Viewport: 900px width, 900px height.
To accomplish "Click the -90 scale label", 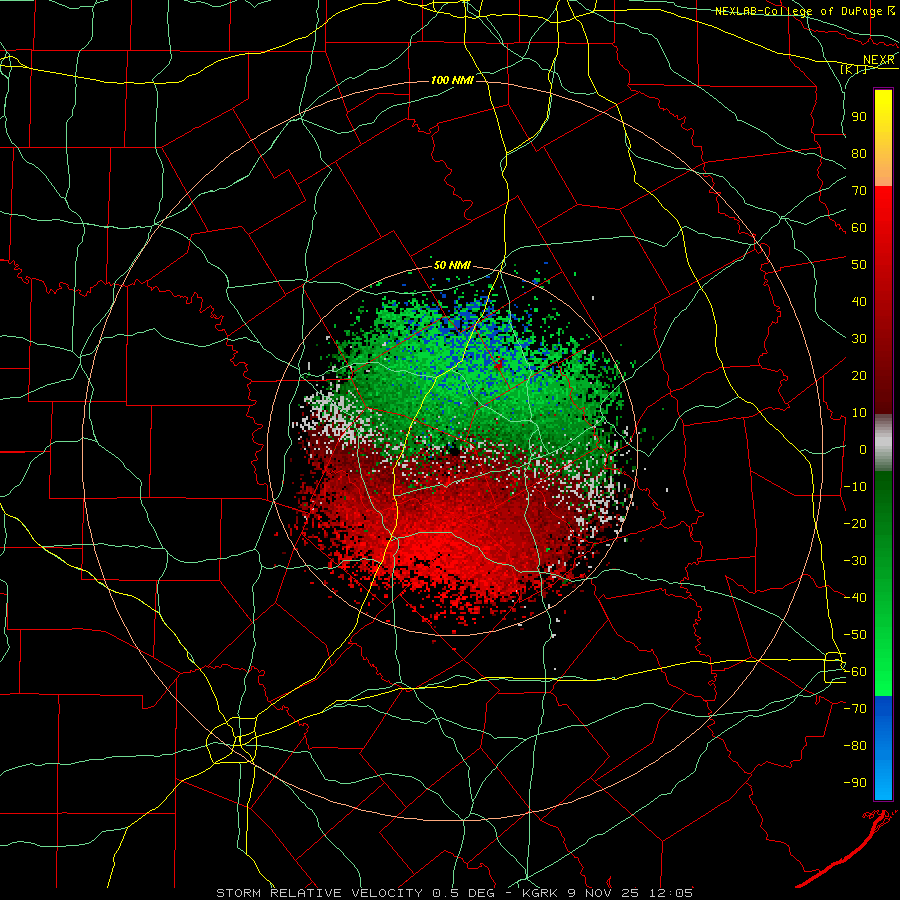I will [x=855, y=783].
